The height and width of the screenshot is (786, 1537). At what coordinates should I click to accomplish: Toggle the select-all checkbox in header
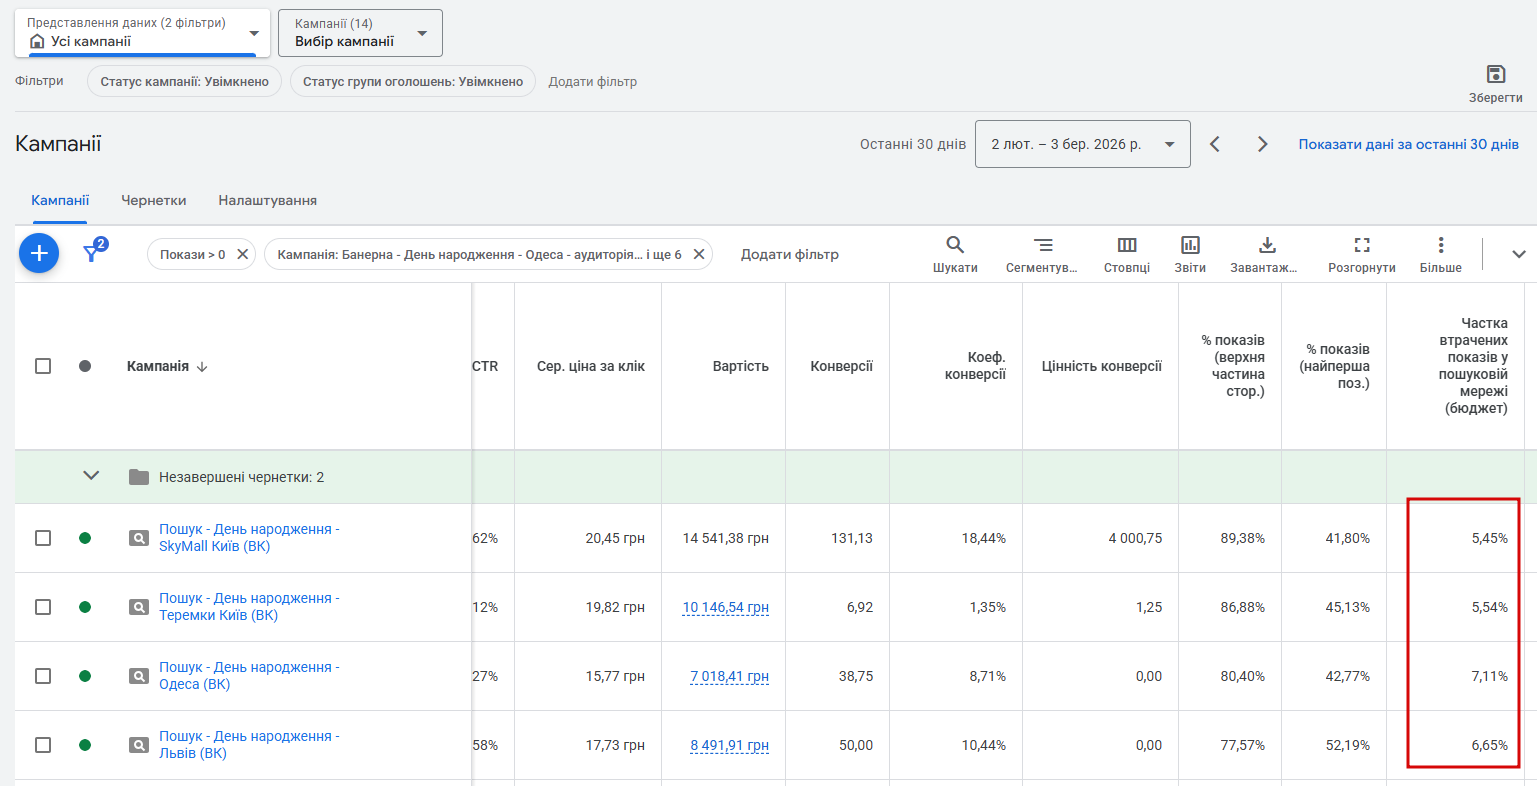43,366
